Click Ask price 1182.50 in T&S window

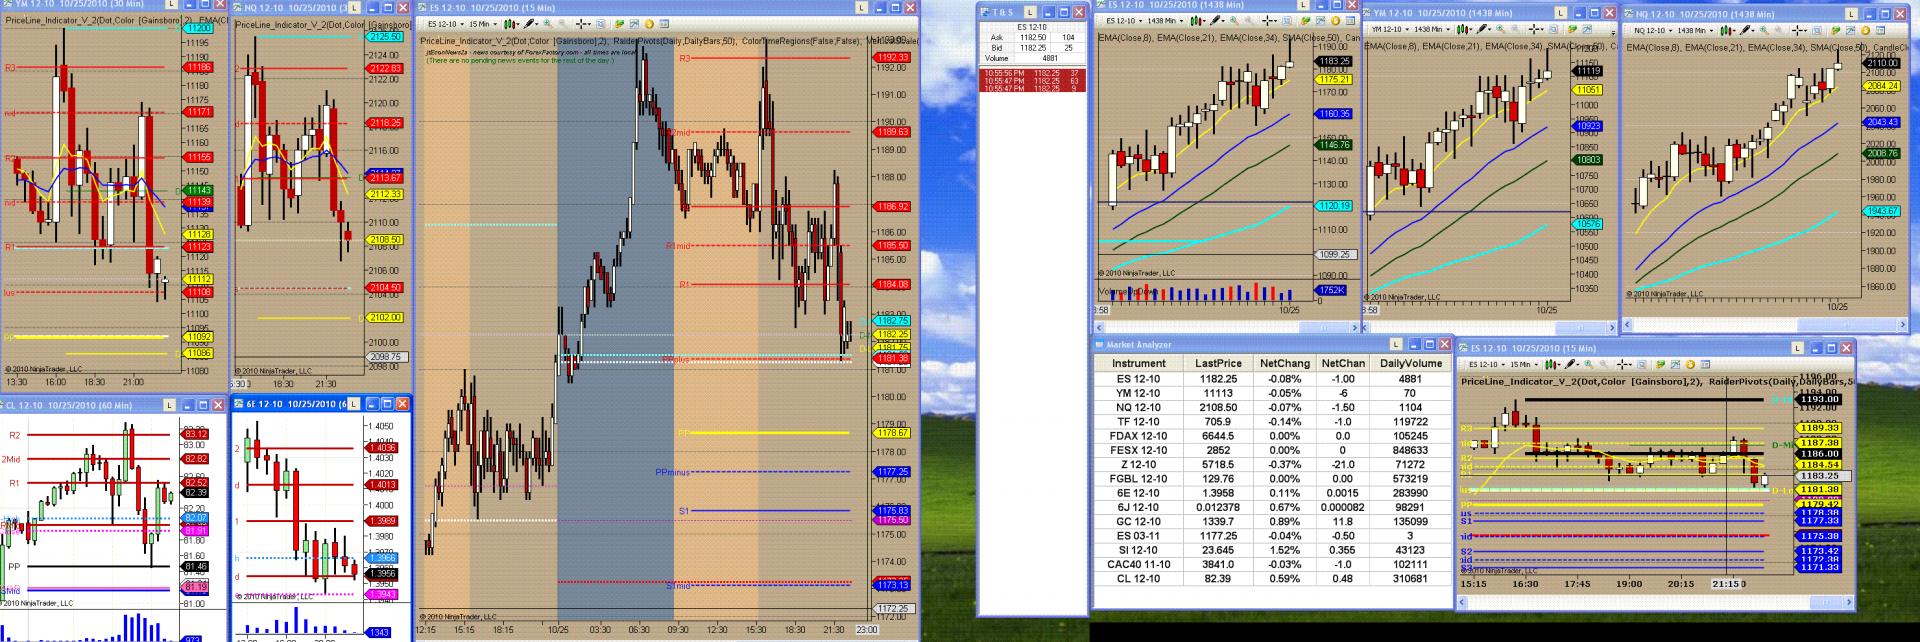pyautogui.click(x=1032, y=37)
